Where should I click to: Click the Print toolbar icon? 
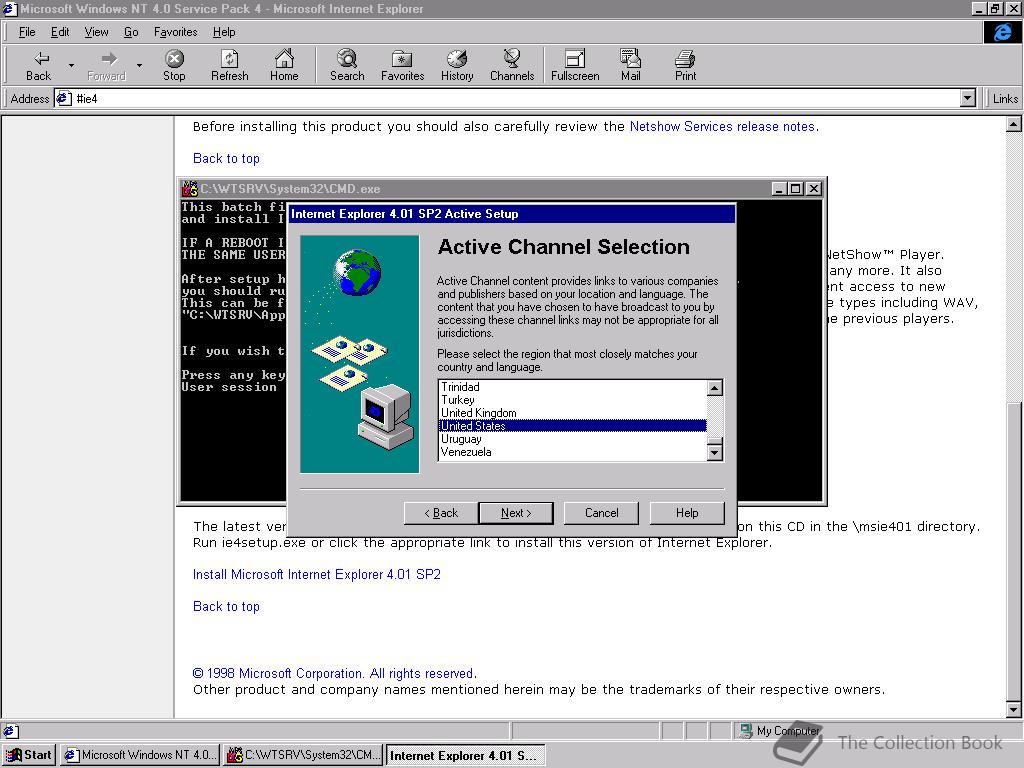pyautogui.click(x=685, y=66)
